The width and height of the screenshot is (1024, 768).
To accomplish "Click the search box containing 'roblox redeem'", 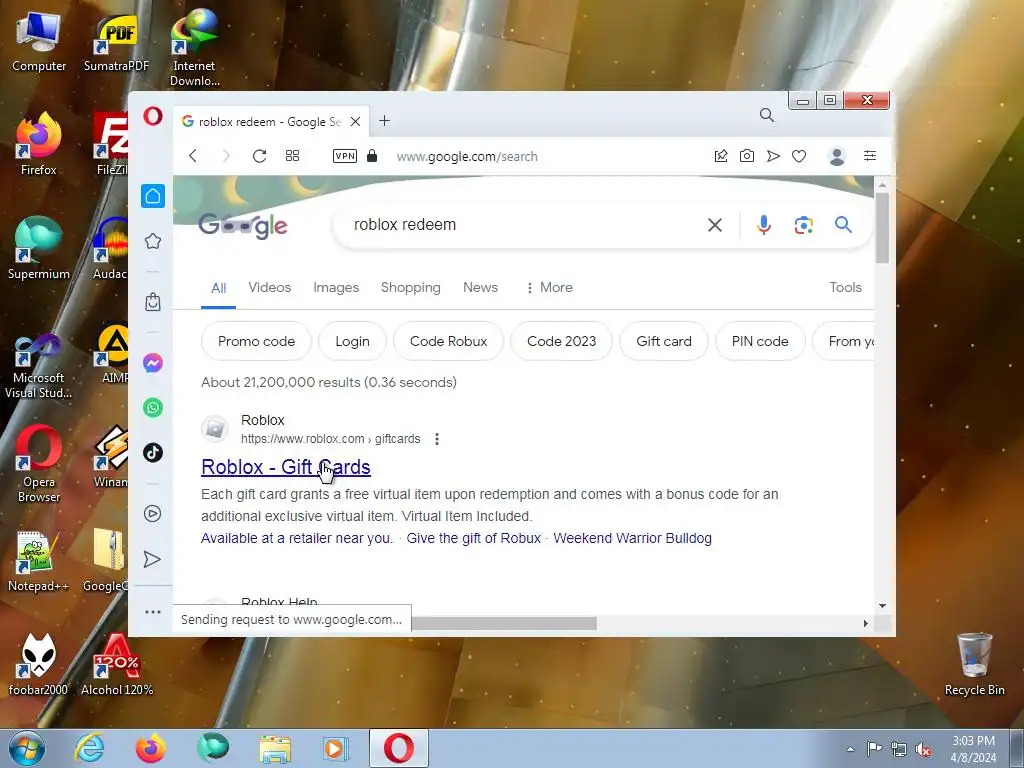I will pyautogui.click(x=522, y=225).
